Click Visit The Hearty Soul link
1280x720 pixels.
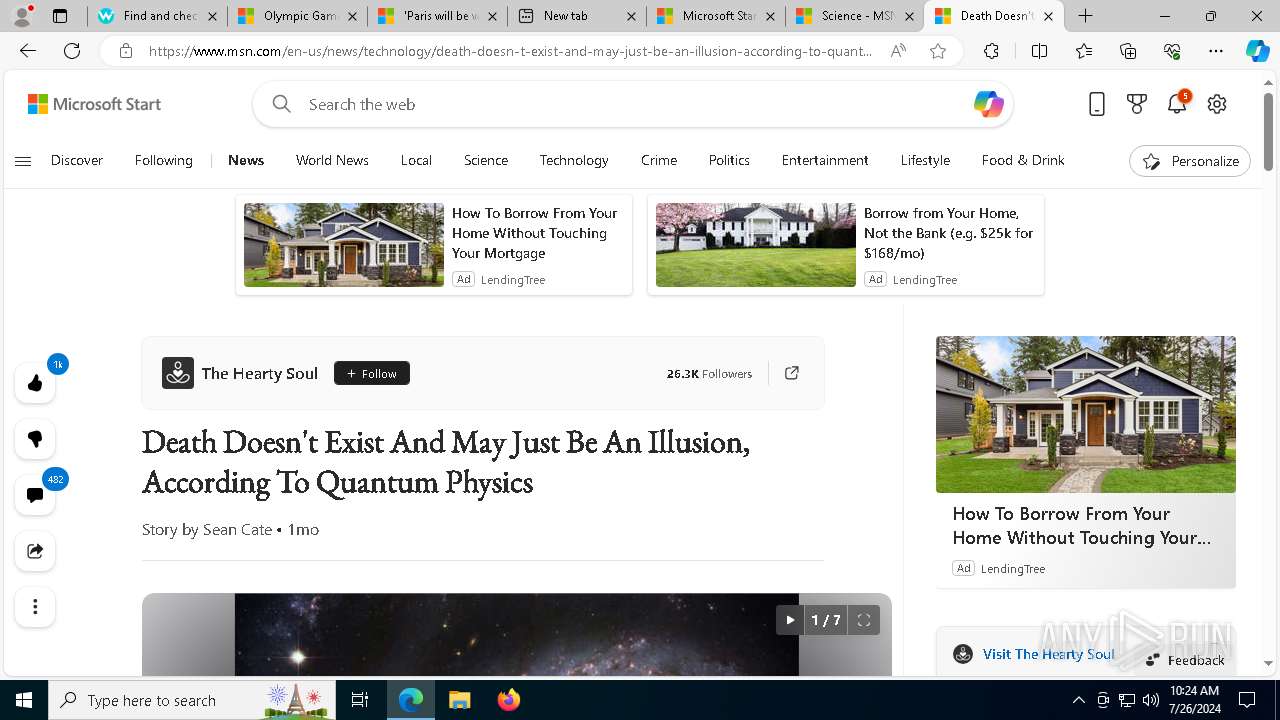pos(1048,654)
